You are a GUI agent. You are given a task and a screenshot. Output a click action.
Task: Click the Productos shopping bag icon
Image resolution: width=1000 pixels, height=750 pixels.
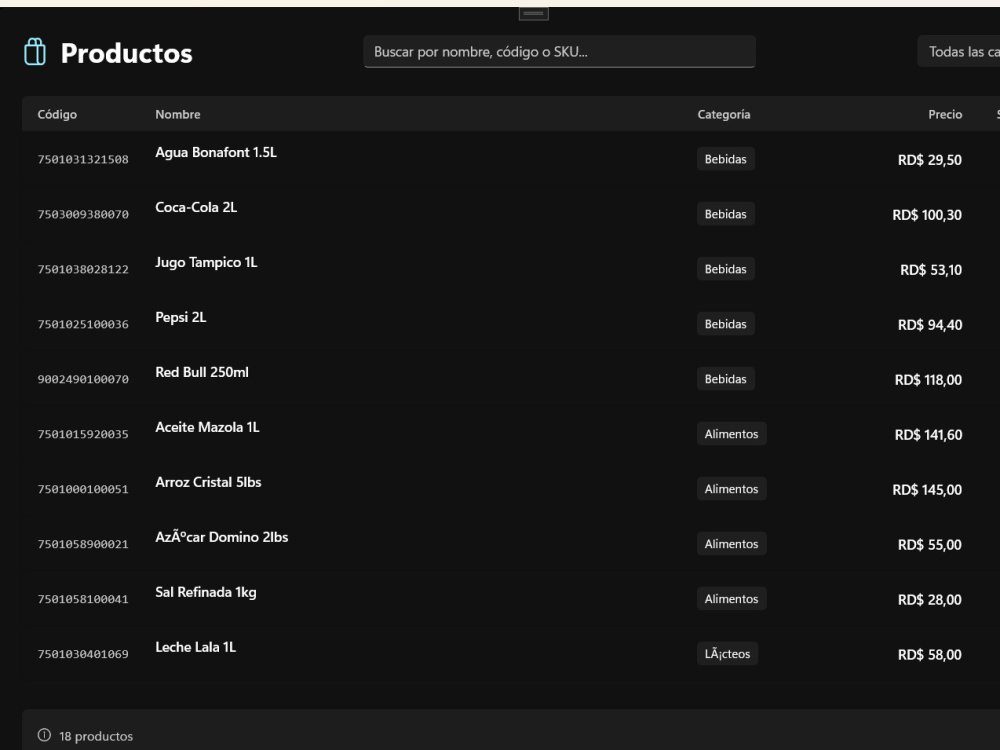35,52
